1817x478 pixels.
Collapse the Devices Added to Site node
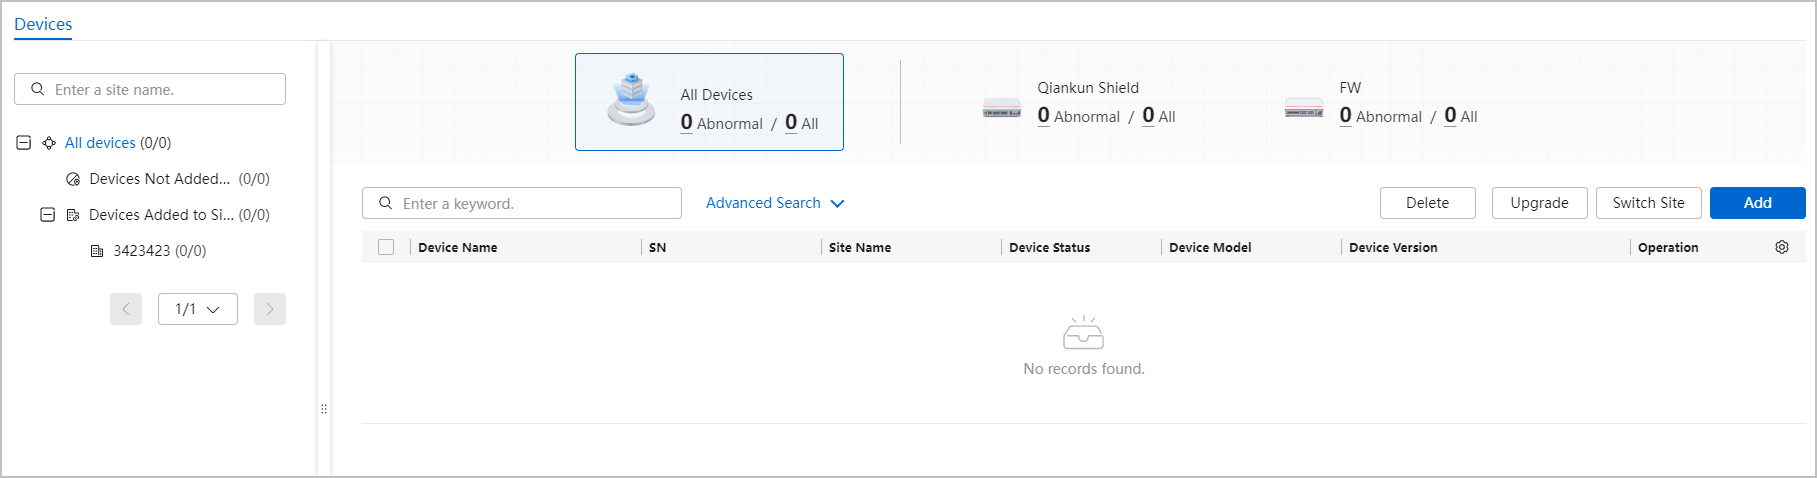coord(47,215)
